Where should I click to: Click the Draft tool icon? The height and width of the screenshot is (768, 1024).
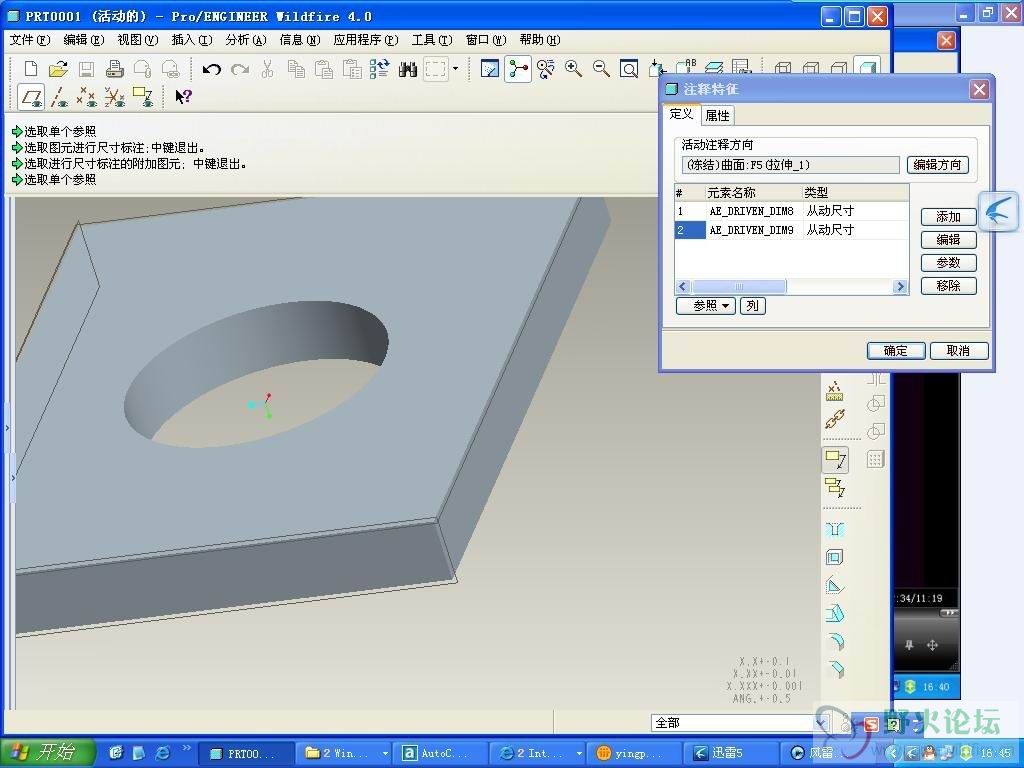[835, 613]
